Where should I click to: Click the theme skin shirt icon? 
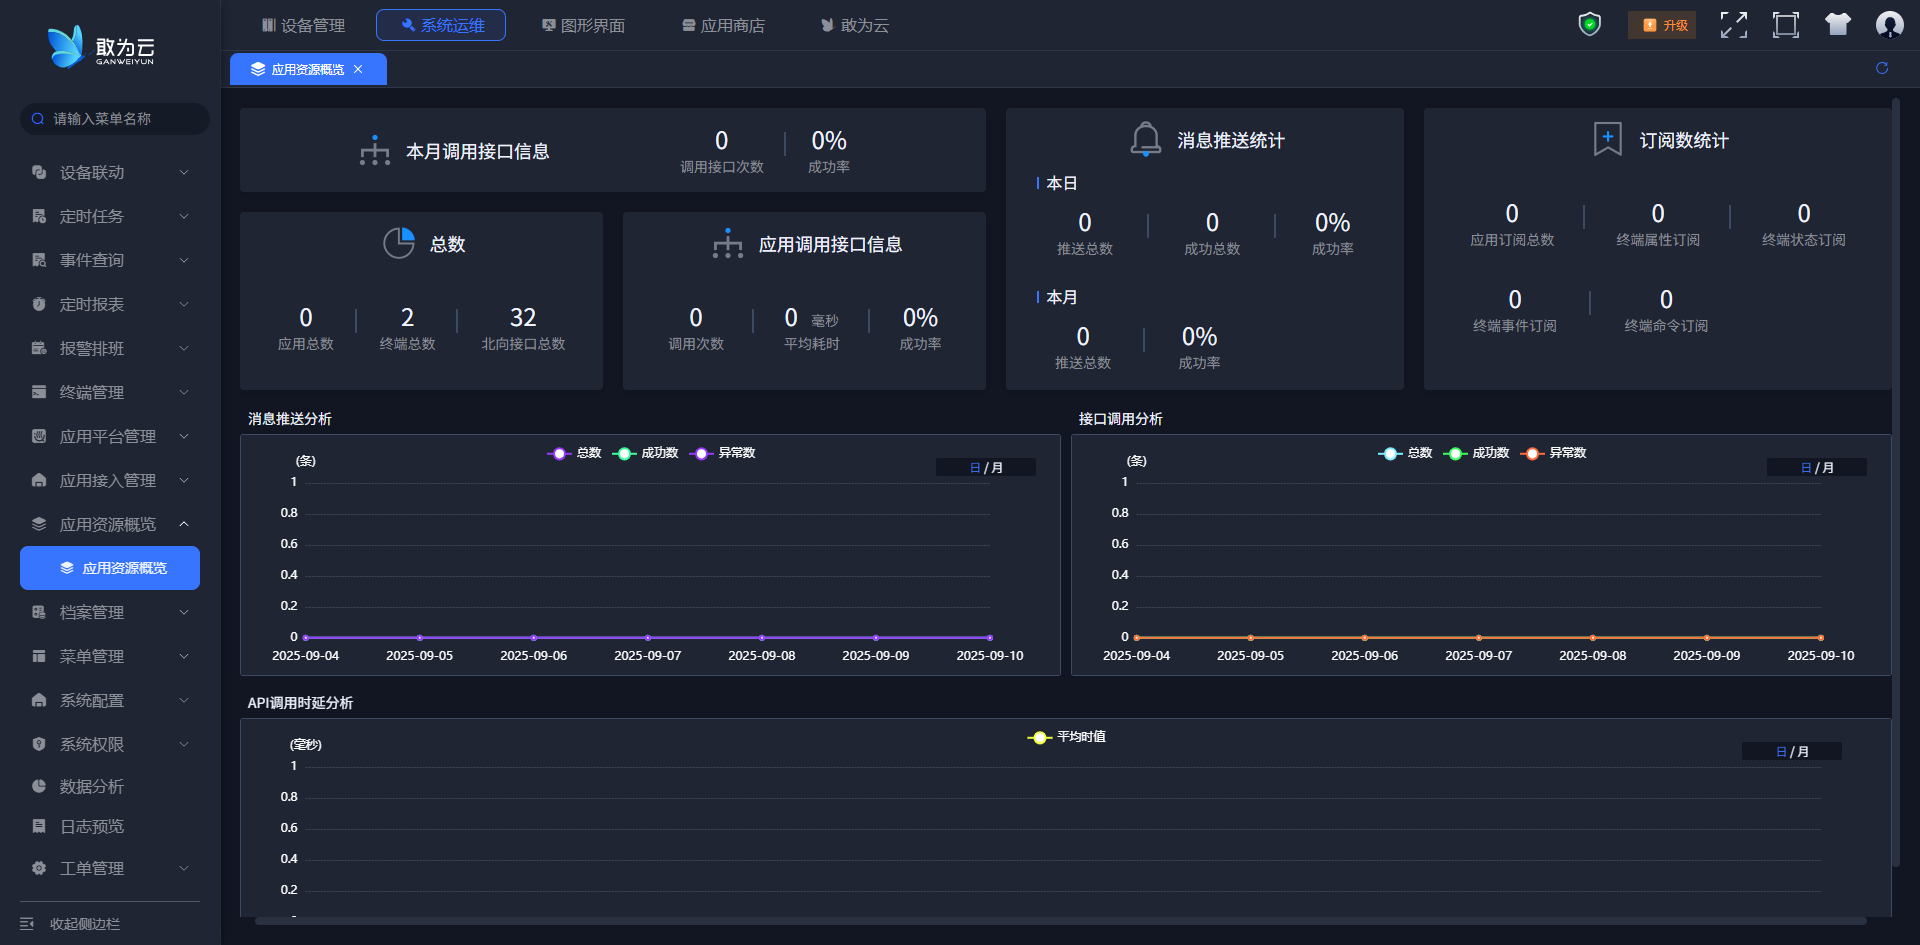(x=1837, y=25)
